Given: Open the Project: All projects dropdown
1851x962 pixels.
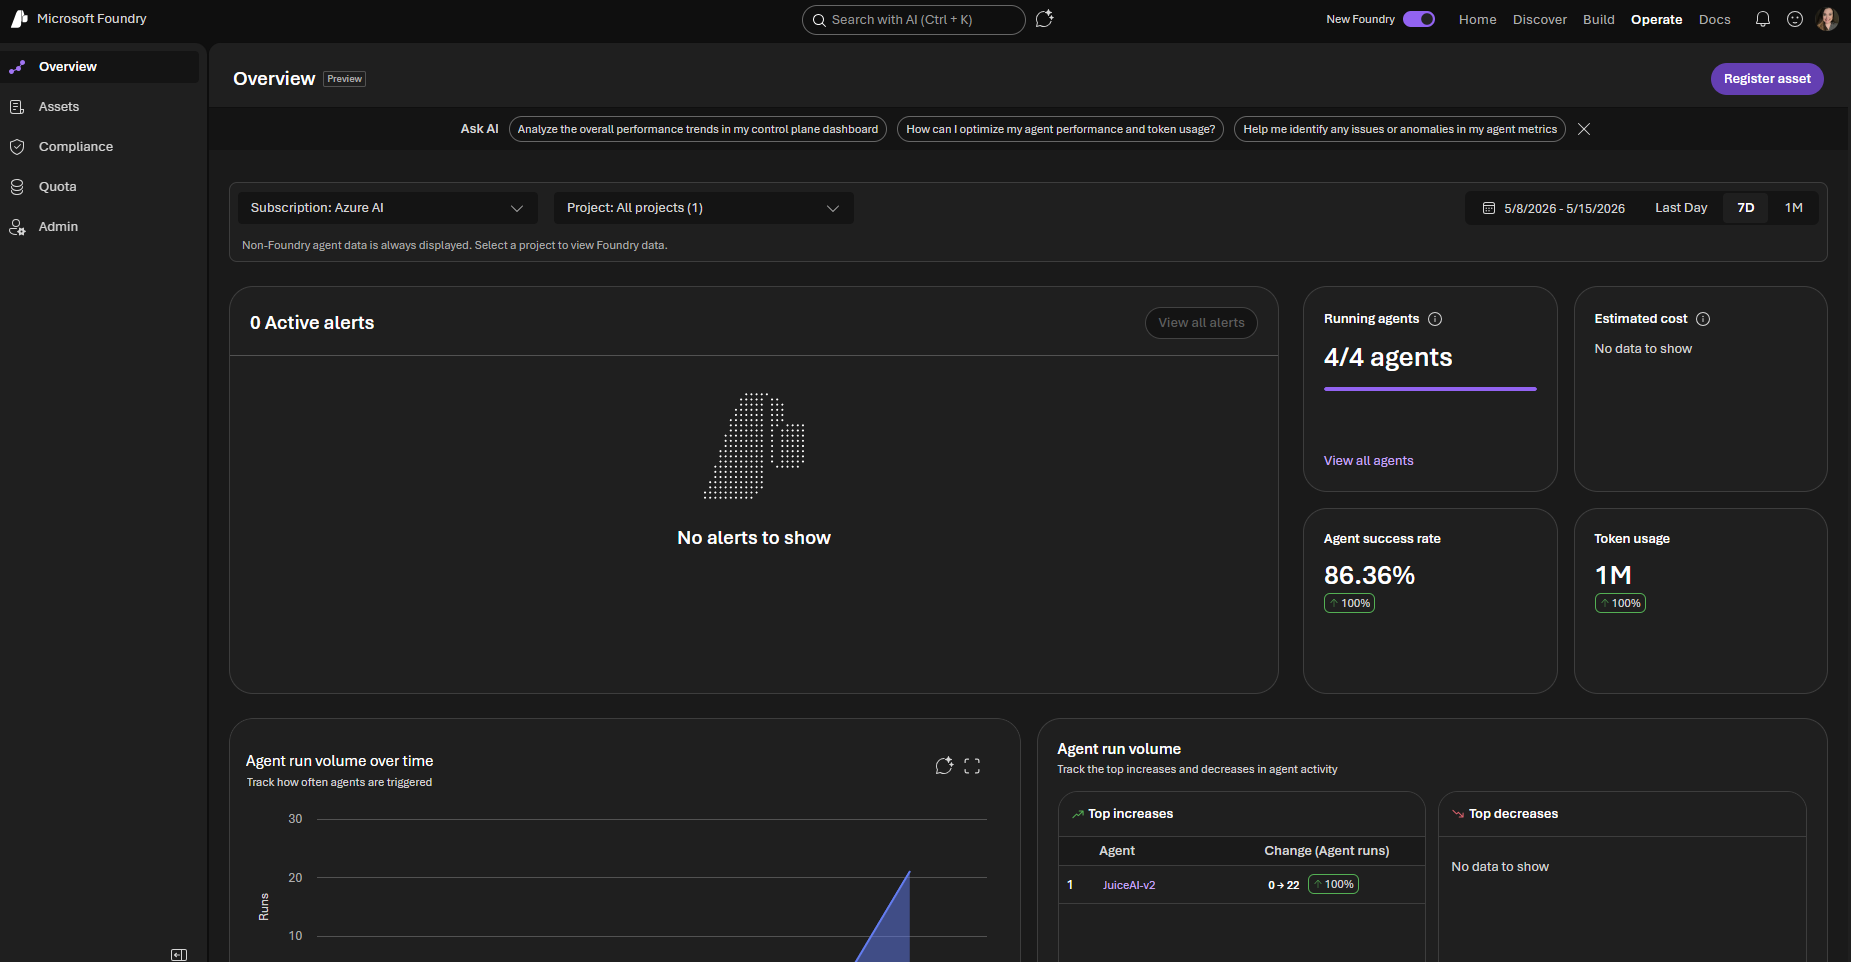Looking at the screenshot, I should point(703,208).
